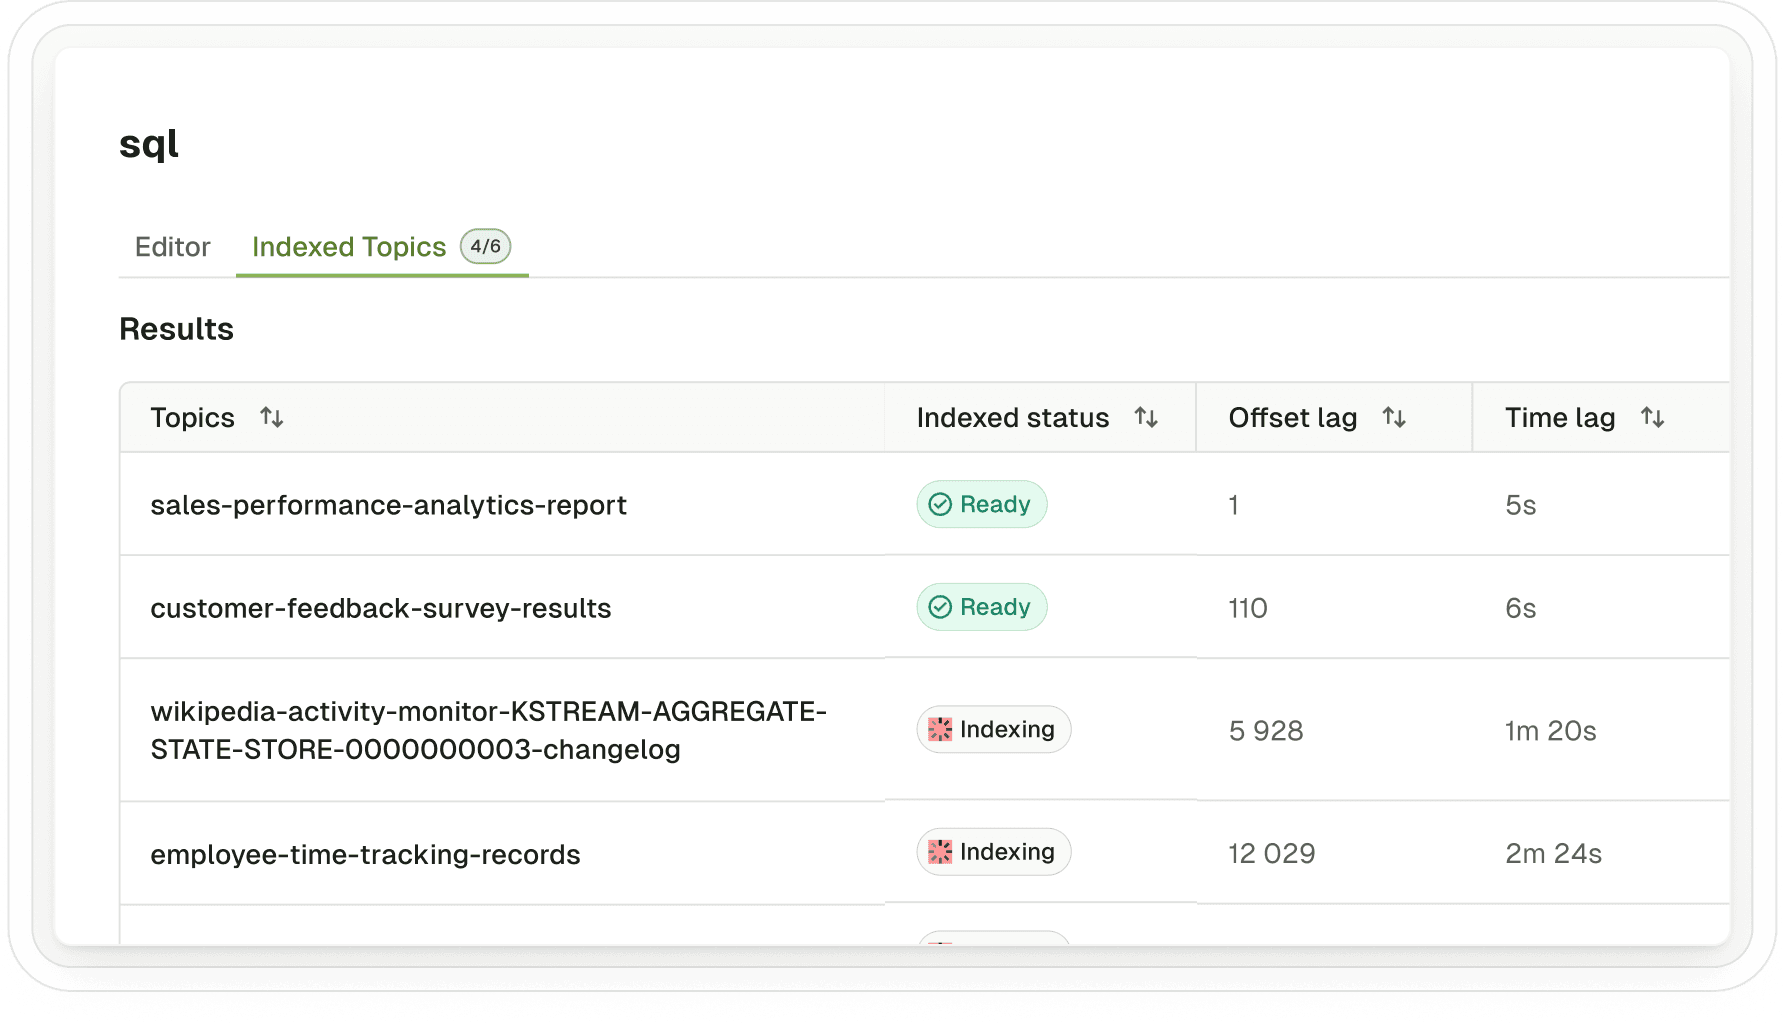Sort by Offset lag using its sort arrows

(1396, 417)
